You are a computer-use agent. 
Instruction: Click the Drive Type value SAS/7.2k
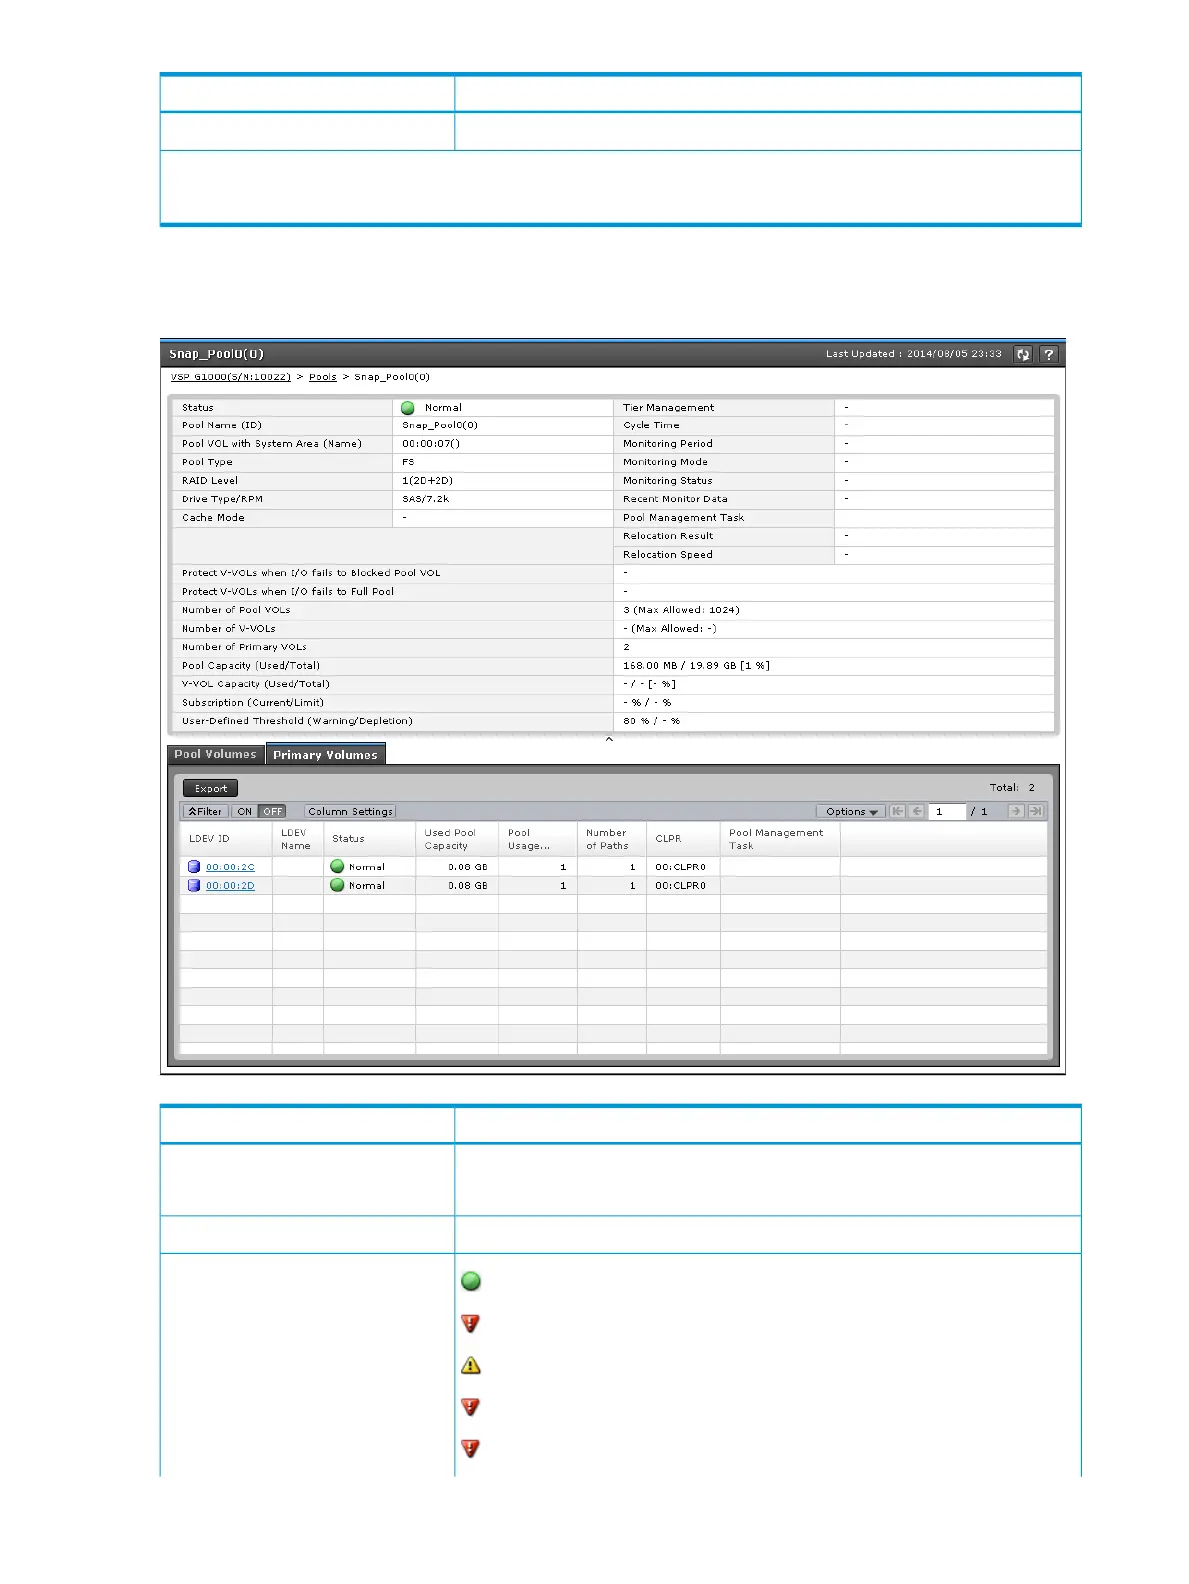[x=426, y=498]
